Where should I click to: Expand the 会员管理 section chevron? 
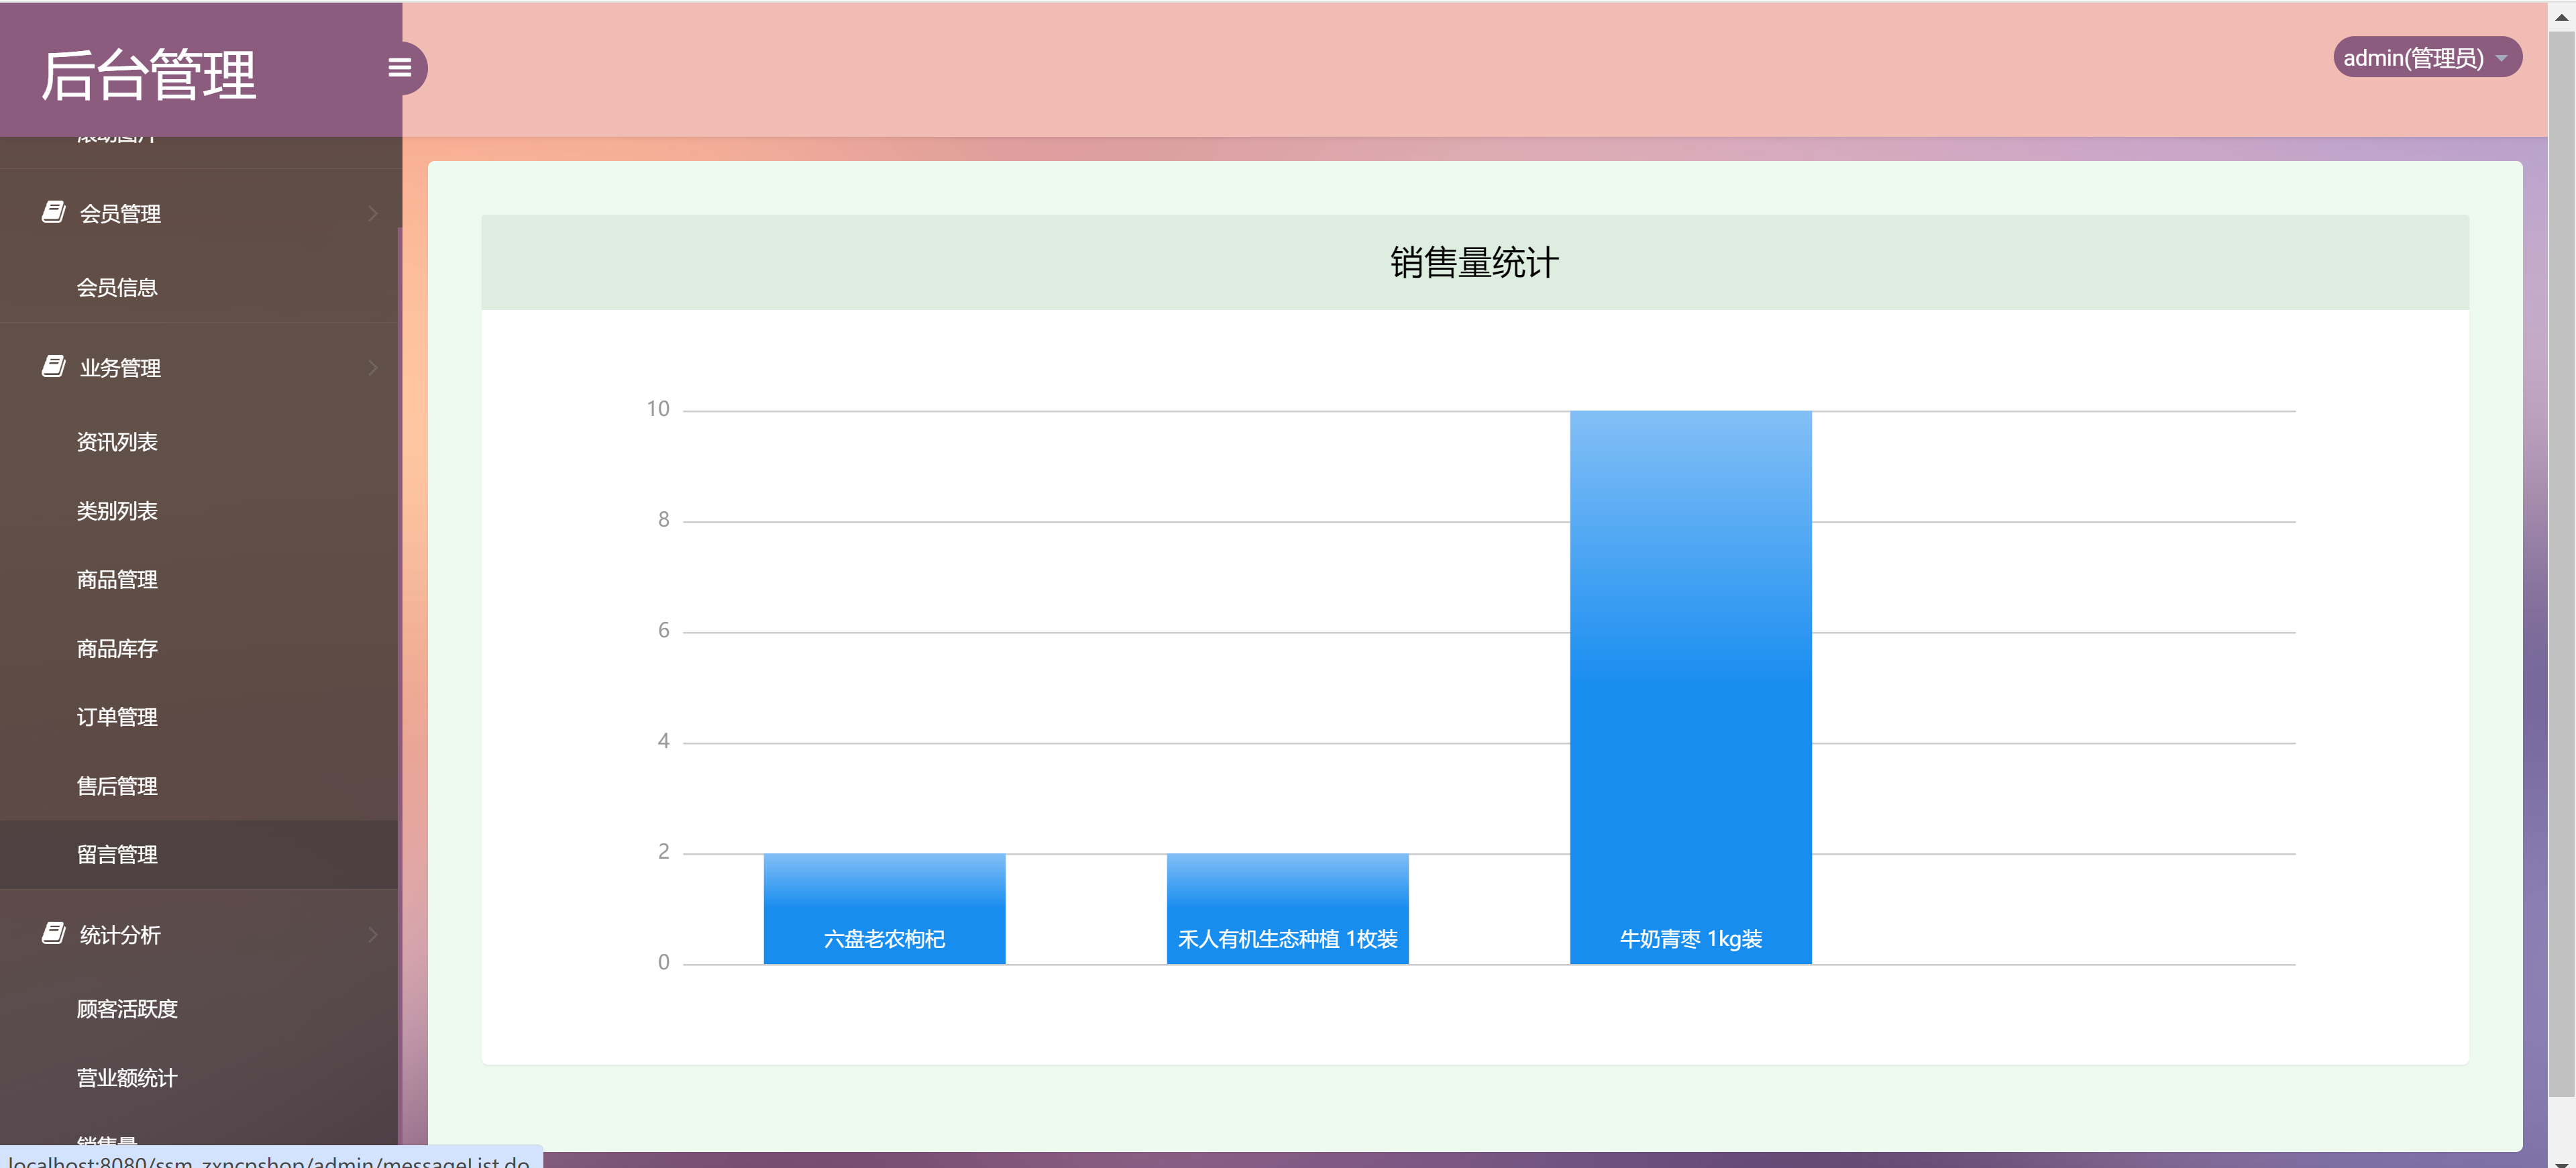tap(373, 211)
